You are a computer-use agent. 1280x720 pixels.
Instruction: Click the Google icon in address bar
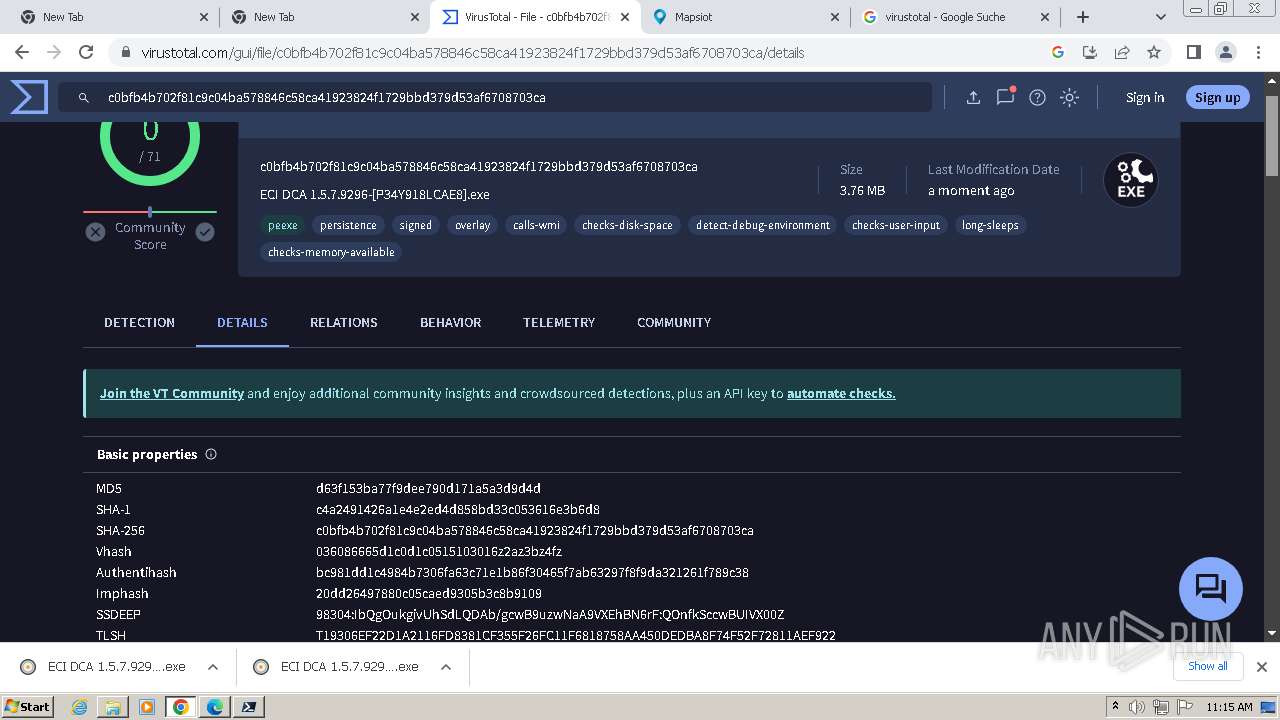1058,52
